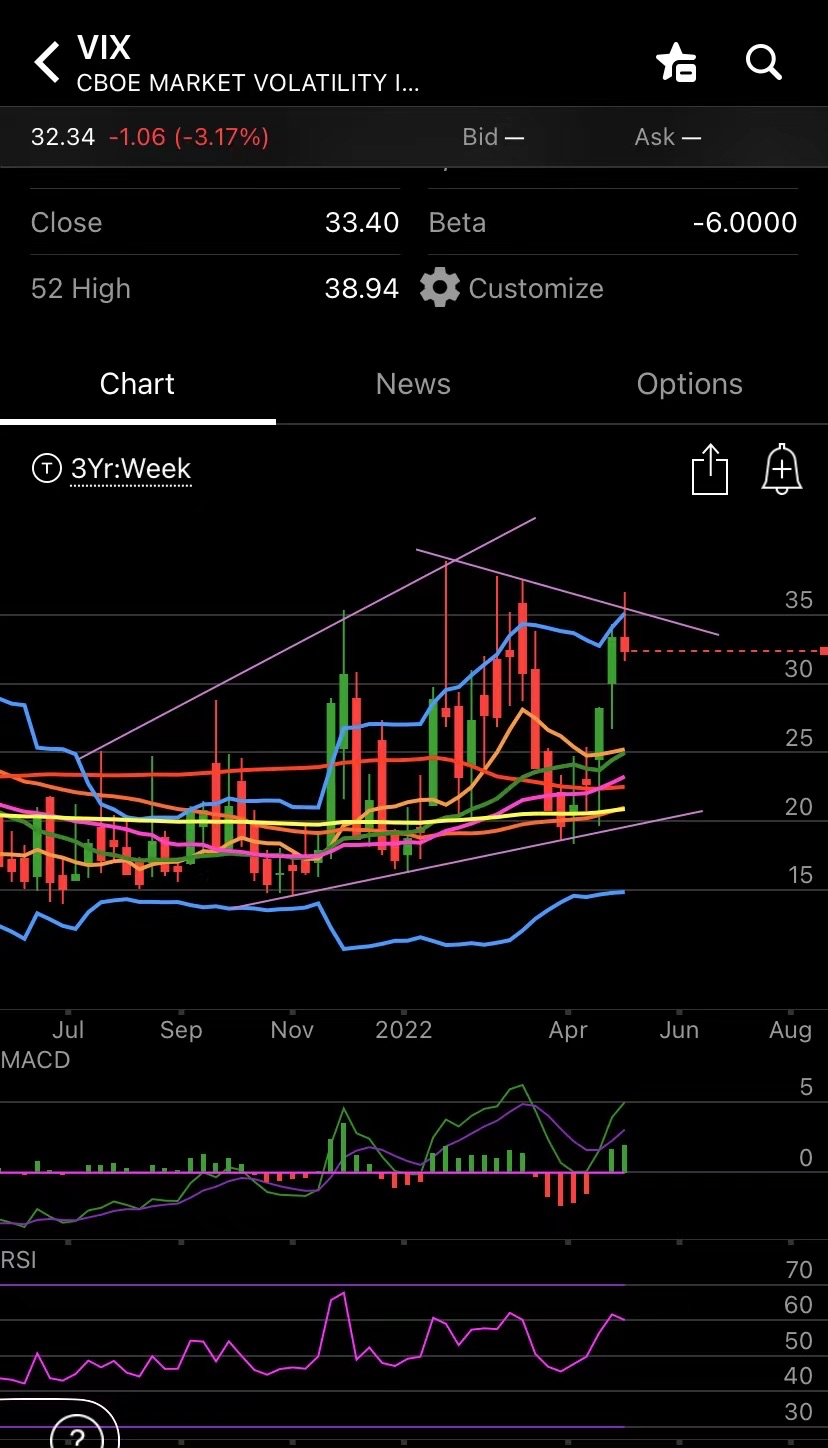Tap the change -1.06 (-3.17%)

coord(188,137)
